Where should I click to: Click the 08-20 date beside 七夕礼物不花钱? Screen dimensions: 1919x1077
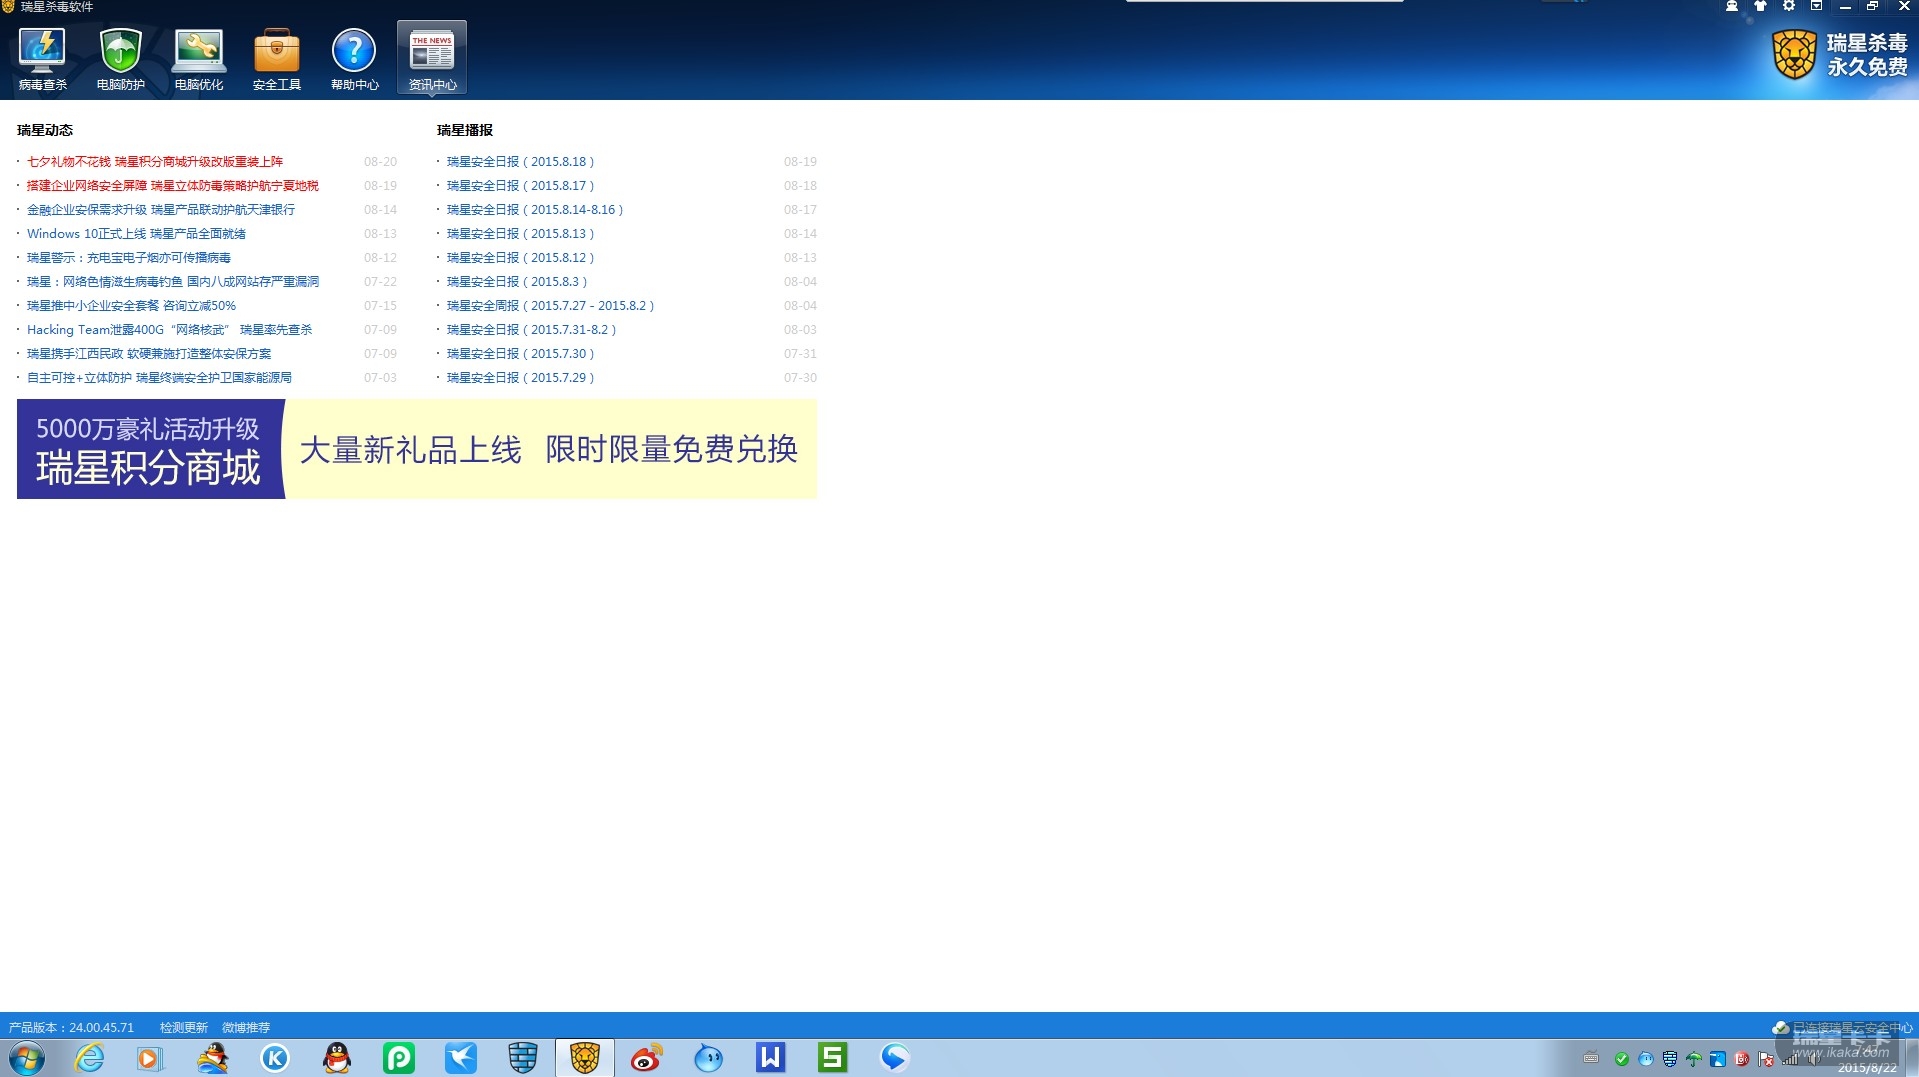[380, 162]
